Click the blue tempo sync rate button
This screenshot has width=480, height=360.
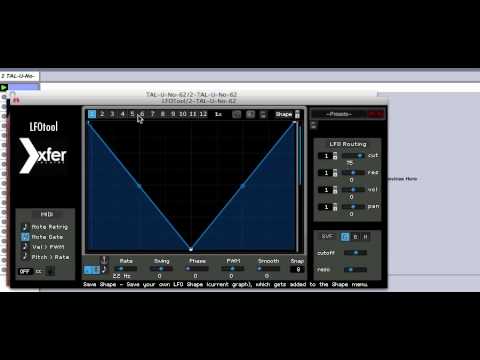tap(92, 270)
